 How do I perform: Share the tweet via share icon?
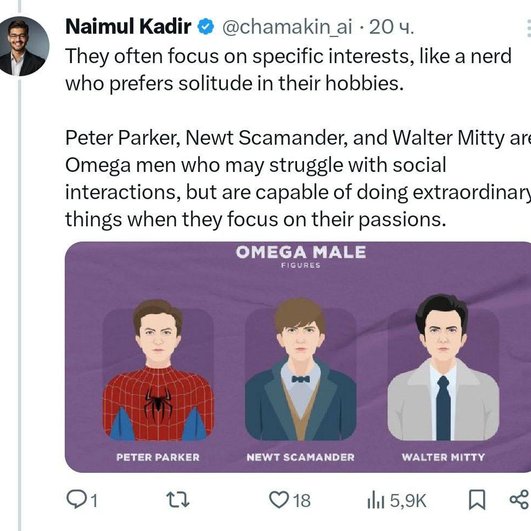(519, 500)
